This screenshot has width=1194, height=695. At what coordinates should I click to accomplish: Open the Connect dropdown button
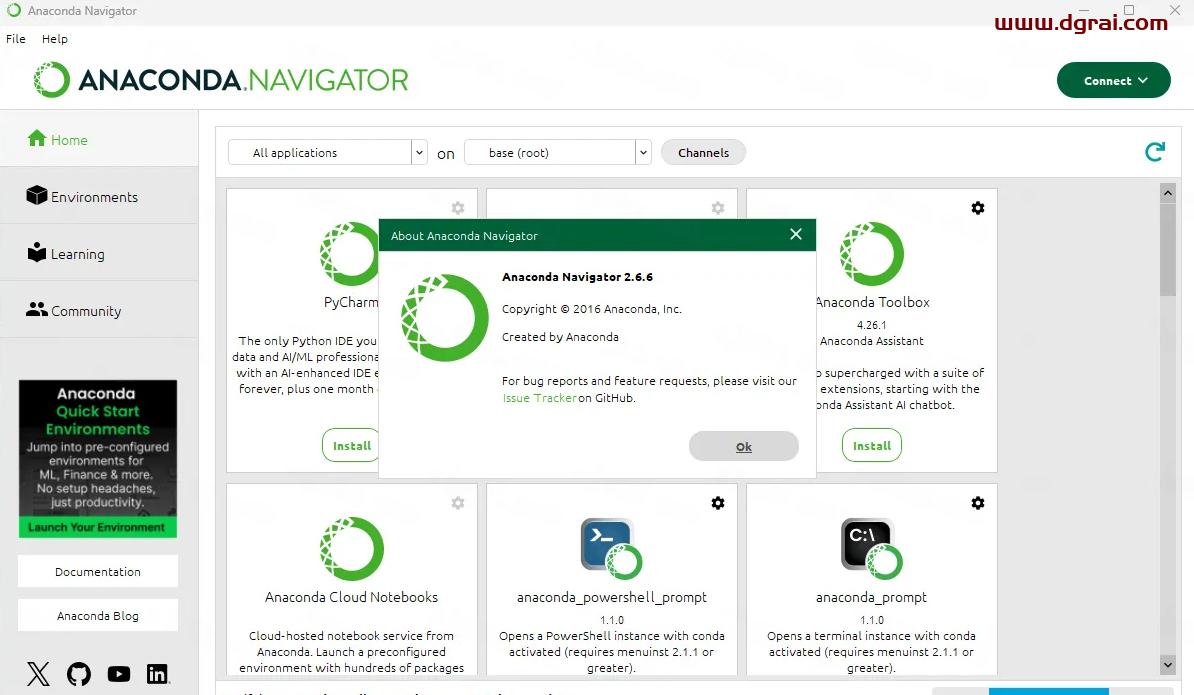tap(1113, 80)
